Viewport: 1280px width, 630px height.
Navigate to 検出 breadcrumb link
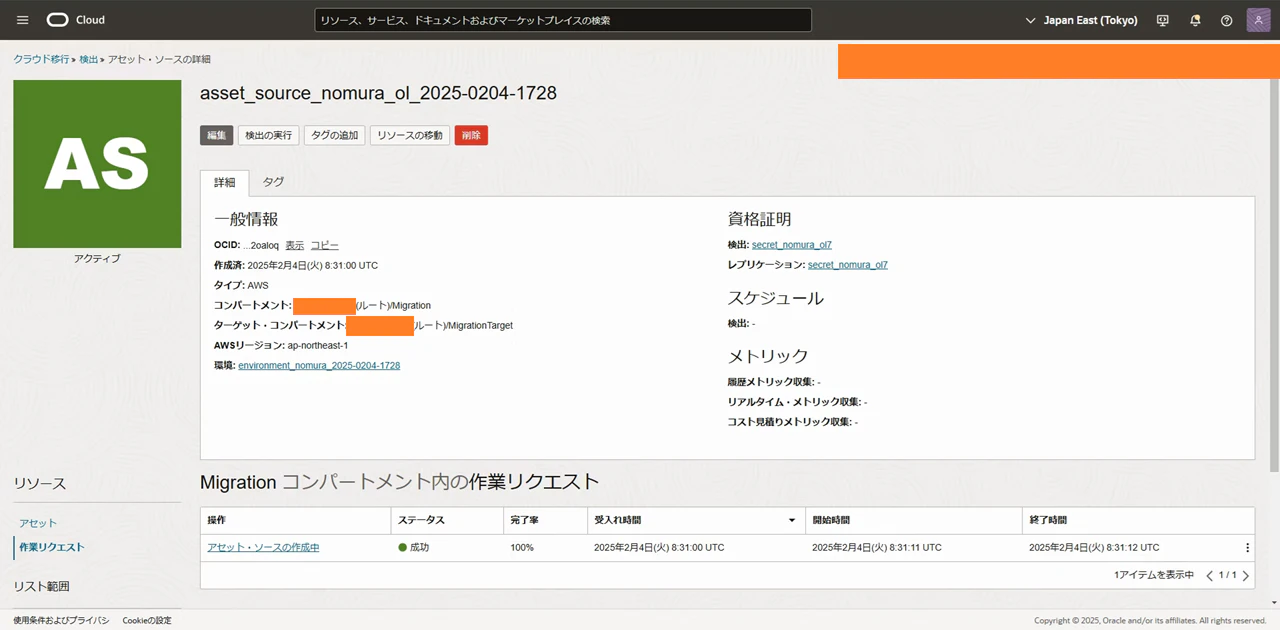(89, 59)
